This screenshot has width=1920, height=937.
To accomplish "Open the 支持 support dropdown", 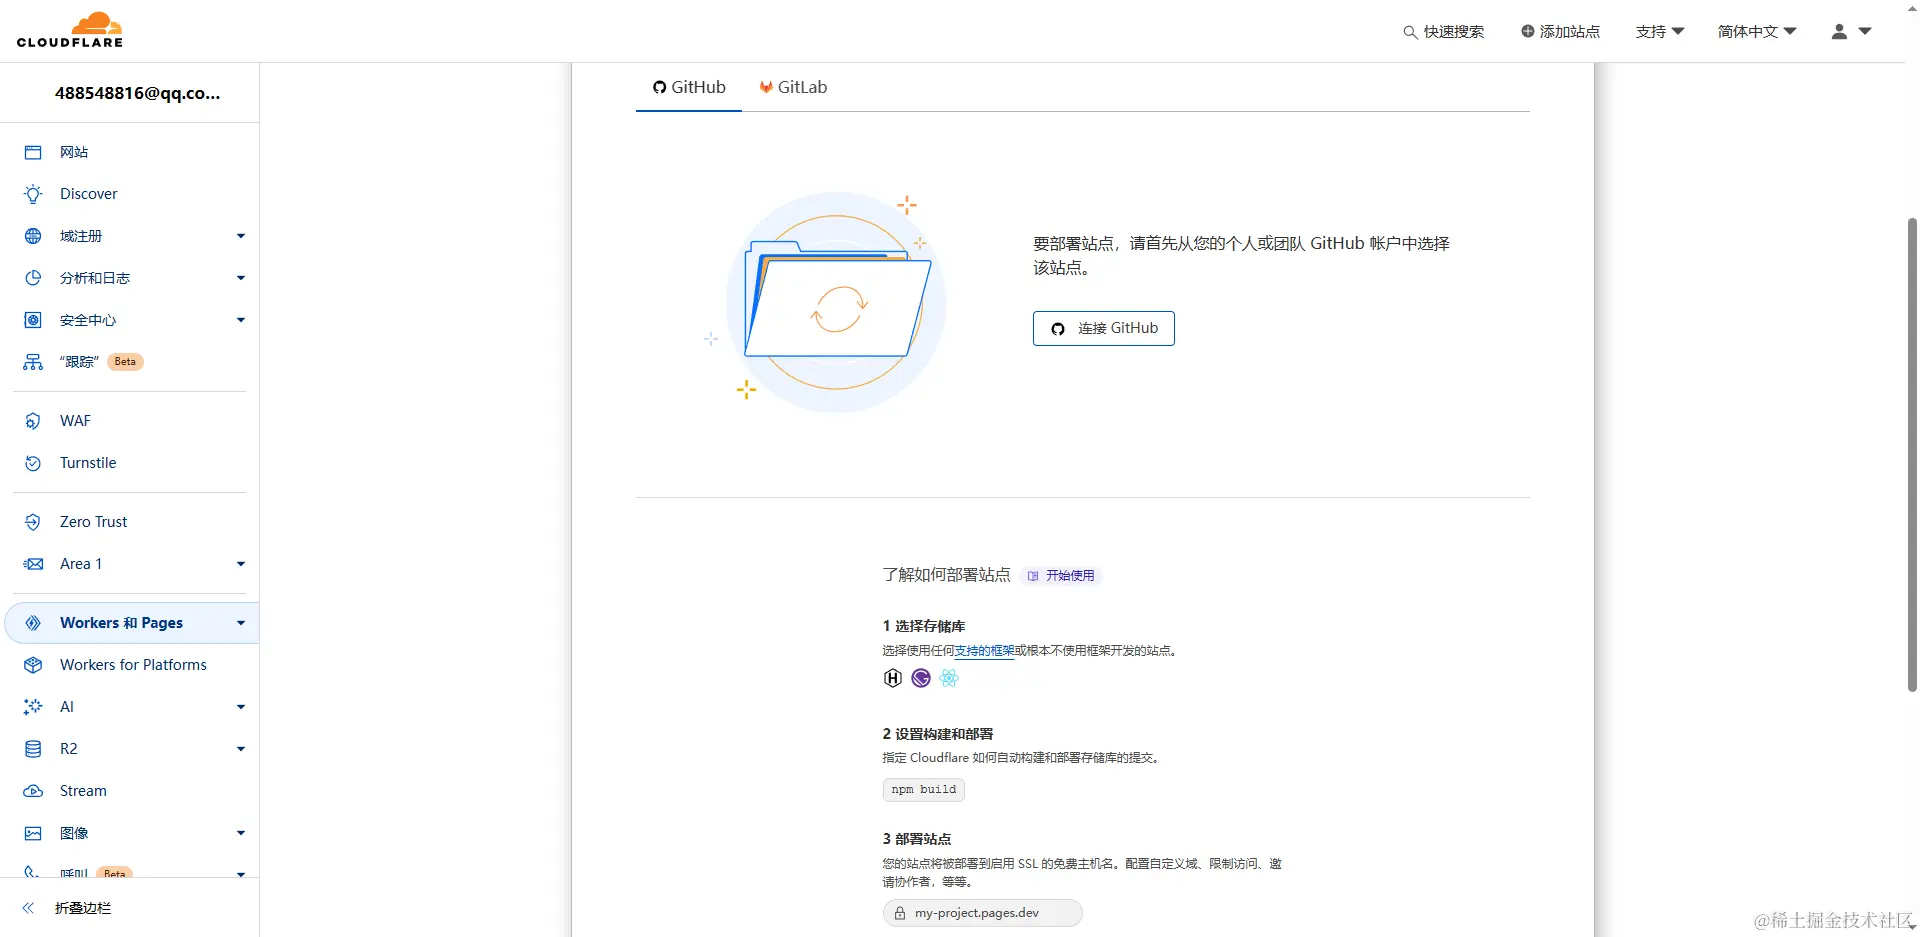I will point(1660,31).
